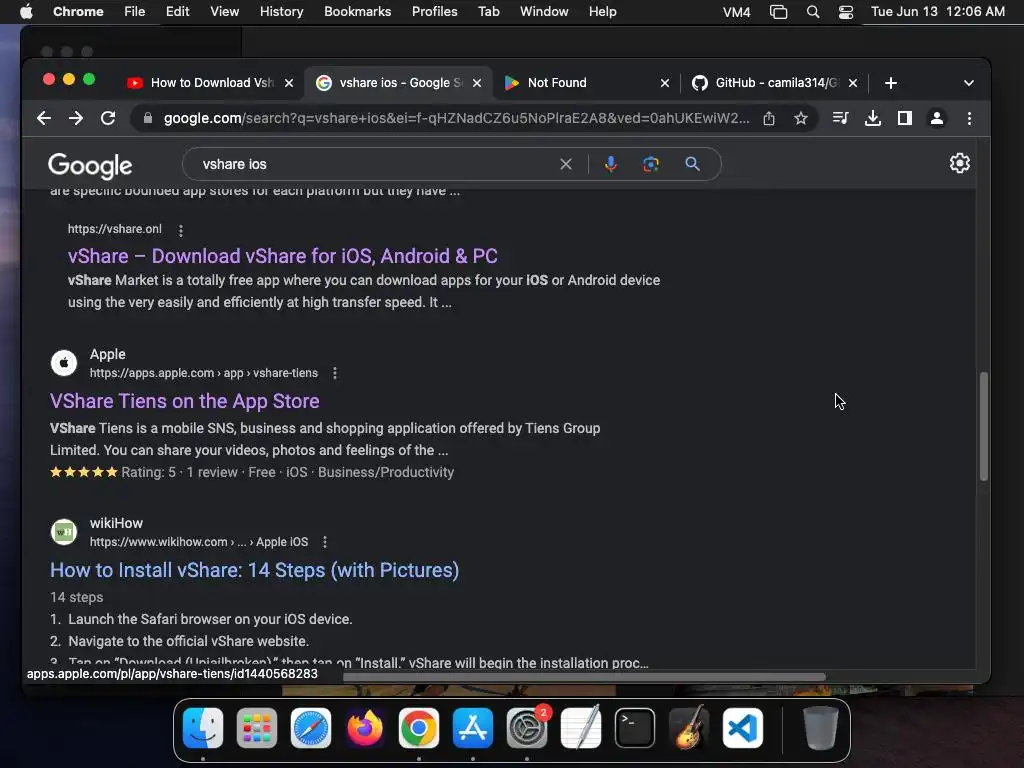Open System Settings from the dock

click(527, 728)
